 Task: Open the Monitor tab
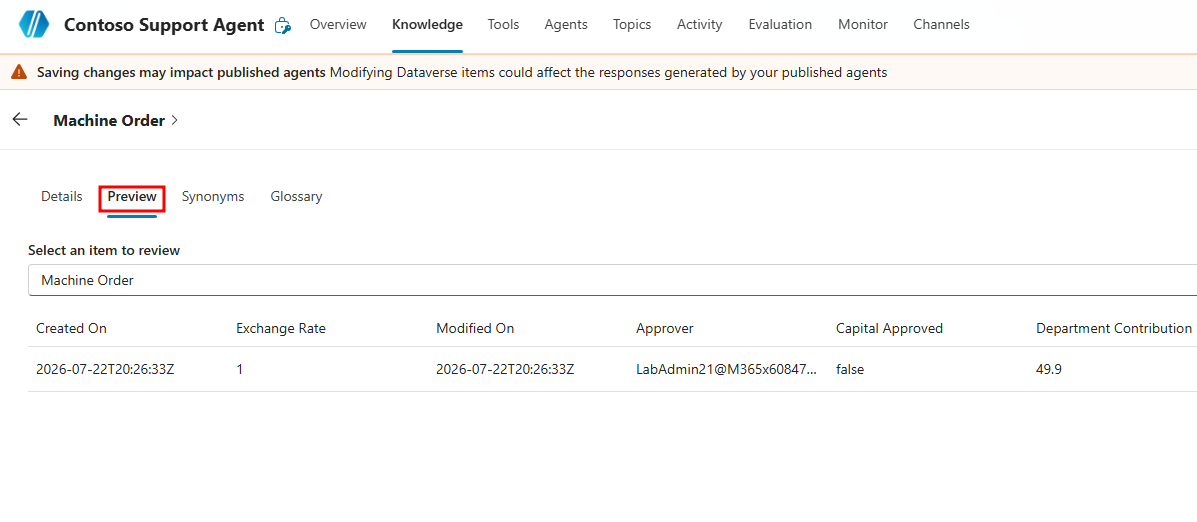click(863, 24)
